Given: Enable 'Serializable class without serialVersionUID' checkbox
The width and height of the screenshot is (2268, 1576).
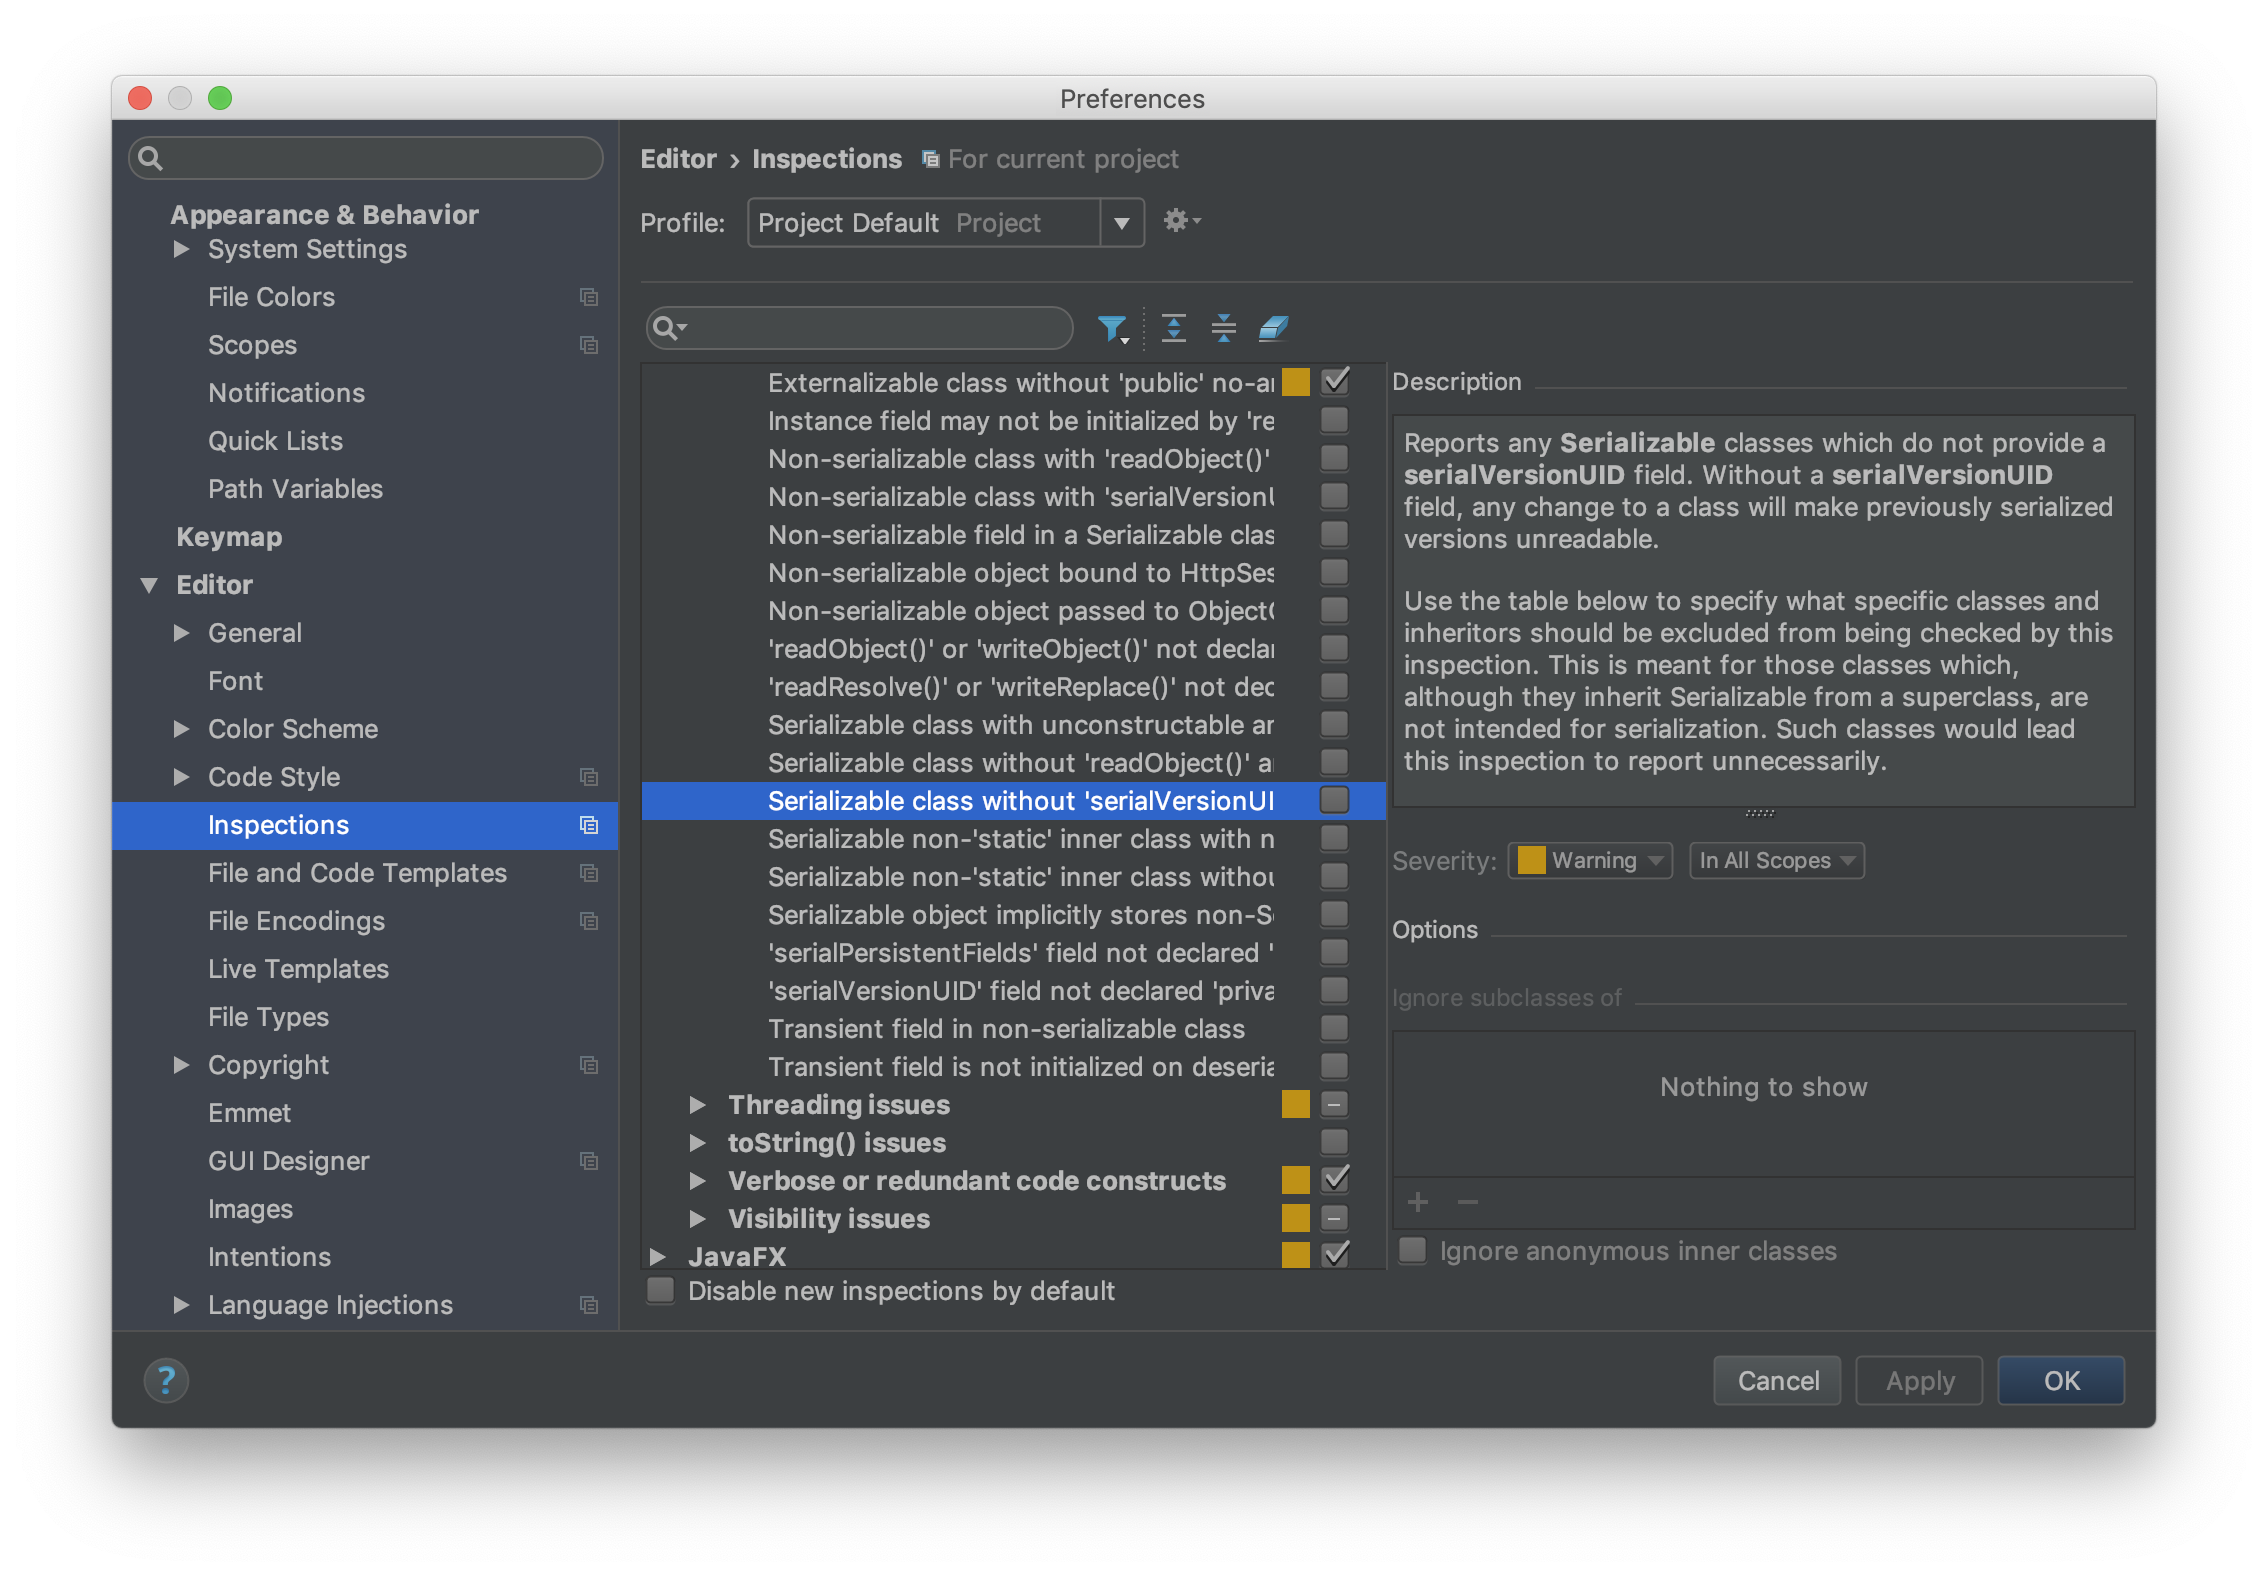Looking at the screenshot, I should click(x=1334, y=800).
